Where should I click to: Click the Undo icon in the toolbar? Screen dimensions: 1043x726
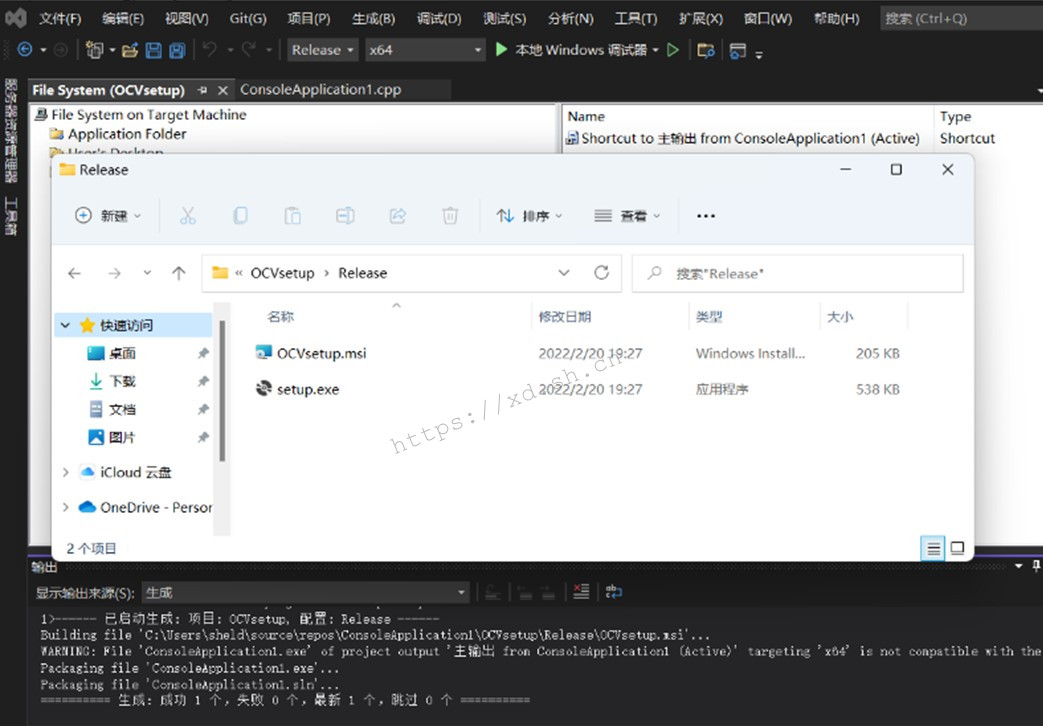(210, 49)
